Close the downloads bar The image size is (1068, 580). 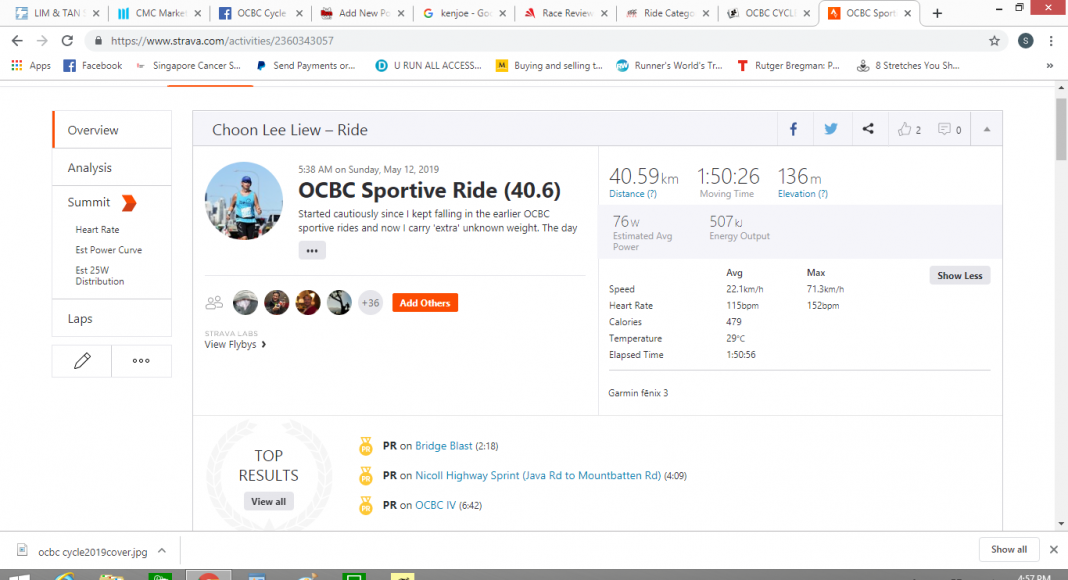(1054, 549)
